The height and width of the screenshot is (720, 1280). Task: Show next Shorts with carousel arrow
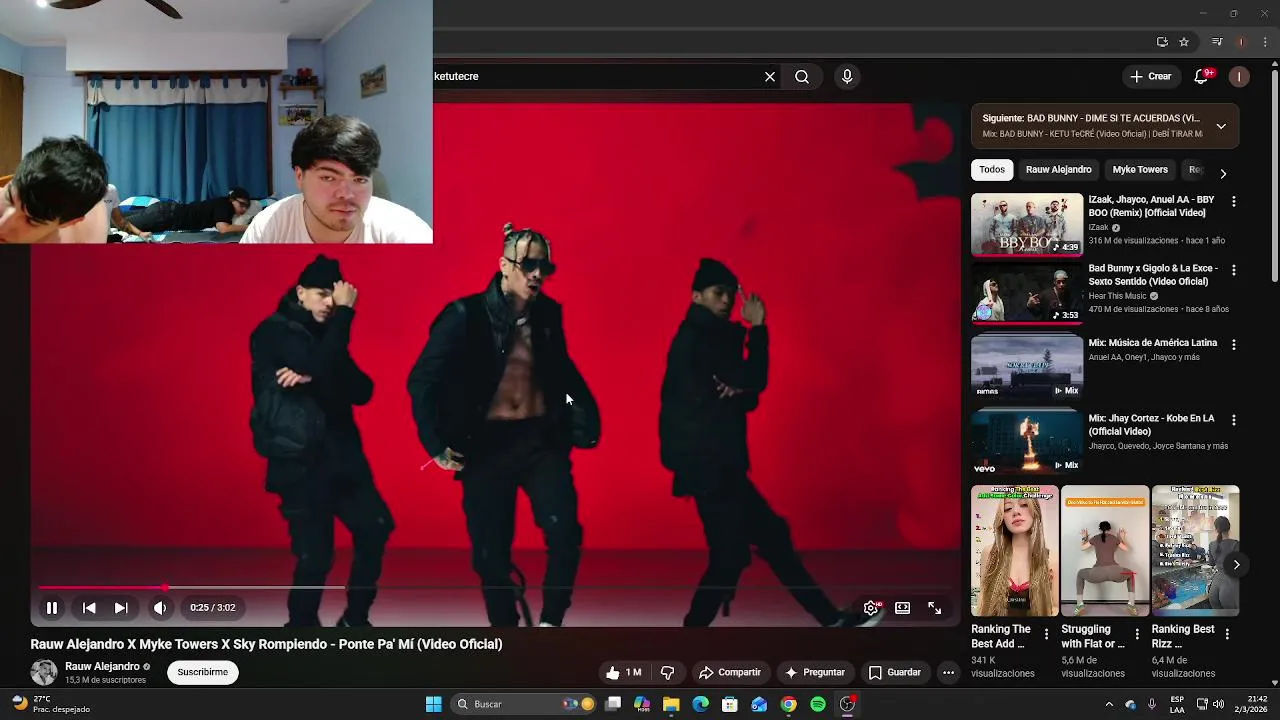(1236, 565)
